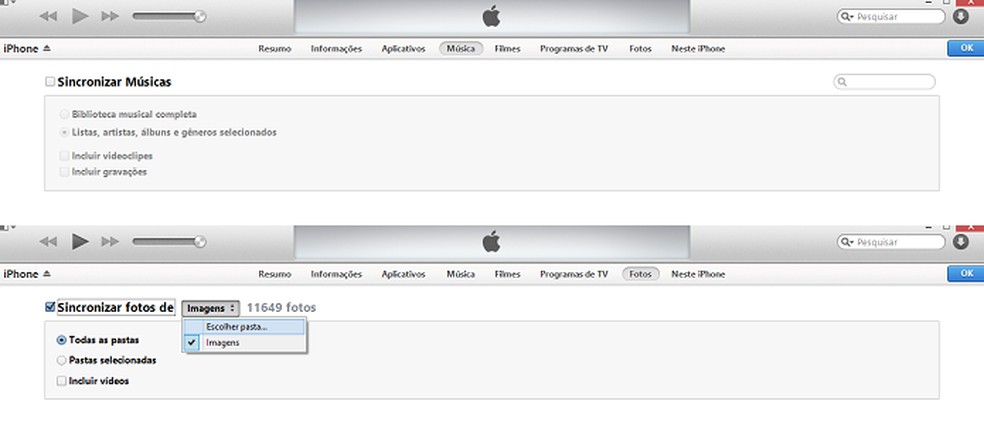The height and width of the screenshot is (445, 984).
Task: Switch to Música tab in the Fotos sync window
Action: (461, 274)
